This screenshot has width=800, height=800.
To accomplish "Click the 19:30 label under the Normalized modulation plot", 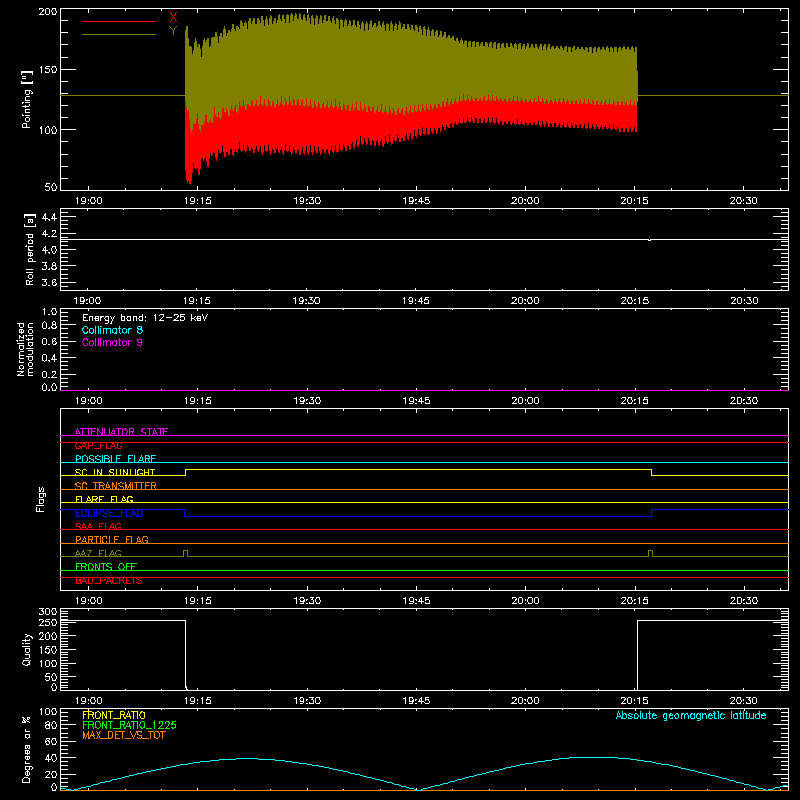I will tap(307, 401).
